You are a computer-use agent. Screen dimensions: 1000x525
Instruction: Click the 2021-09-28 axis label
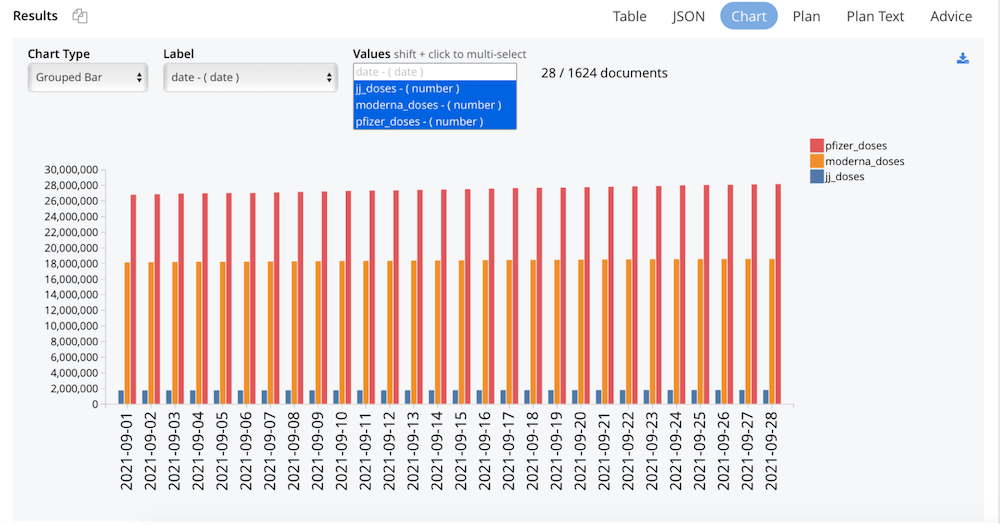click(772, 451)
